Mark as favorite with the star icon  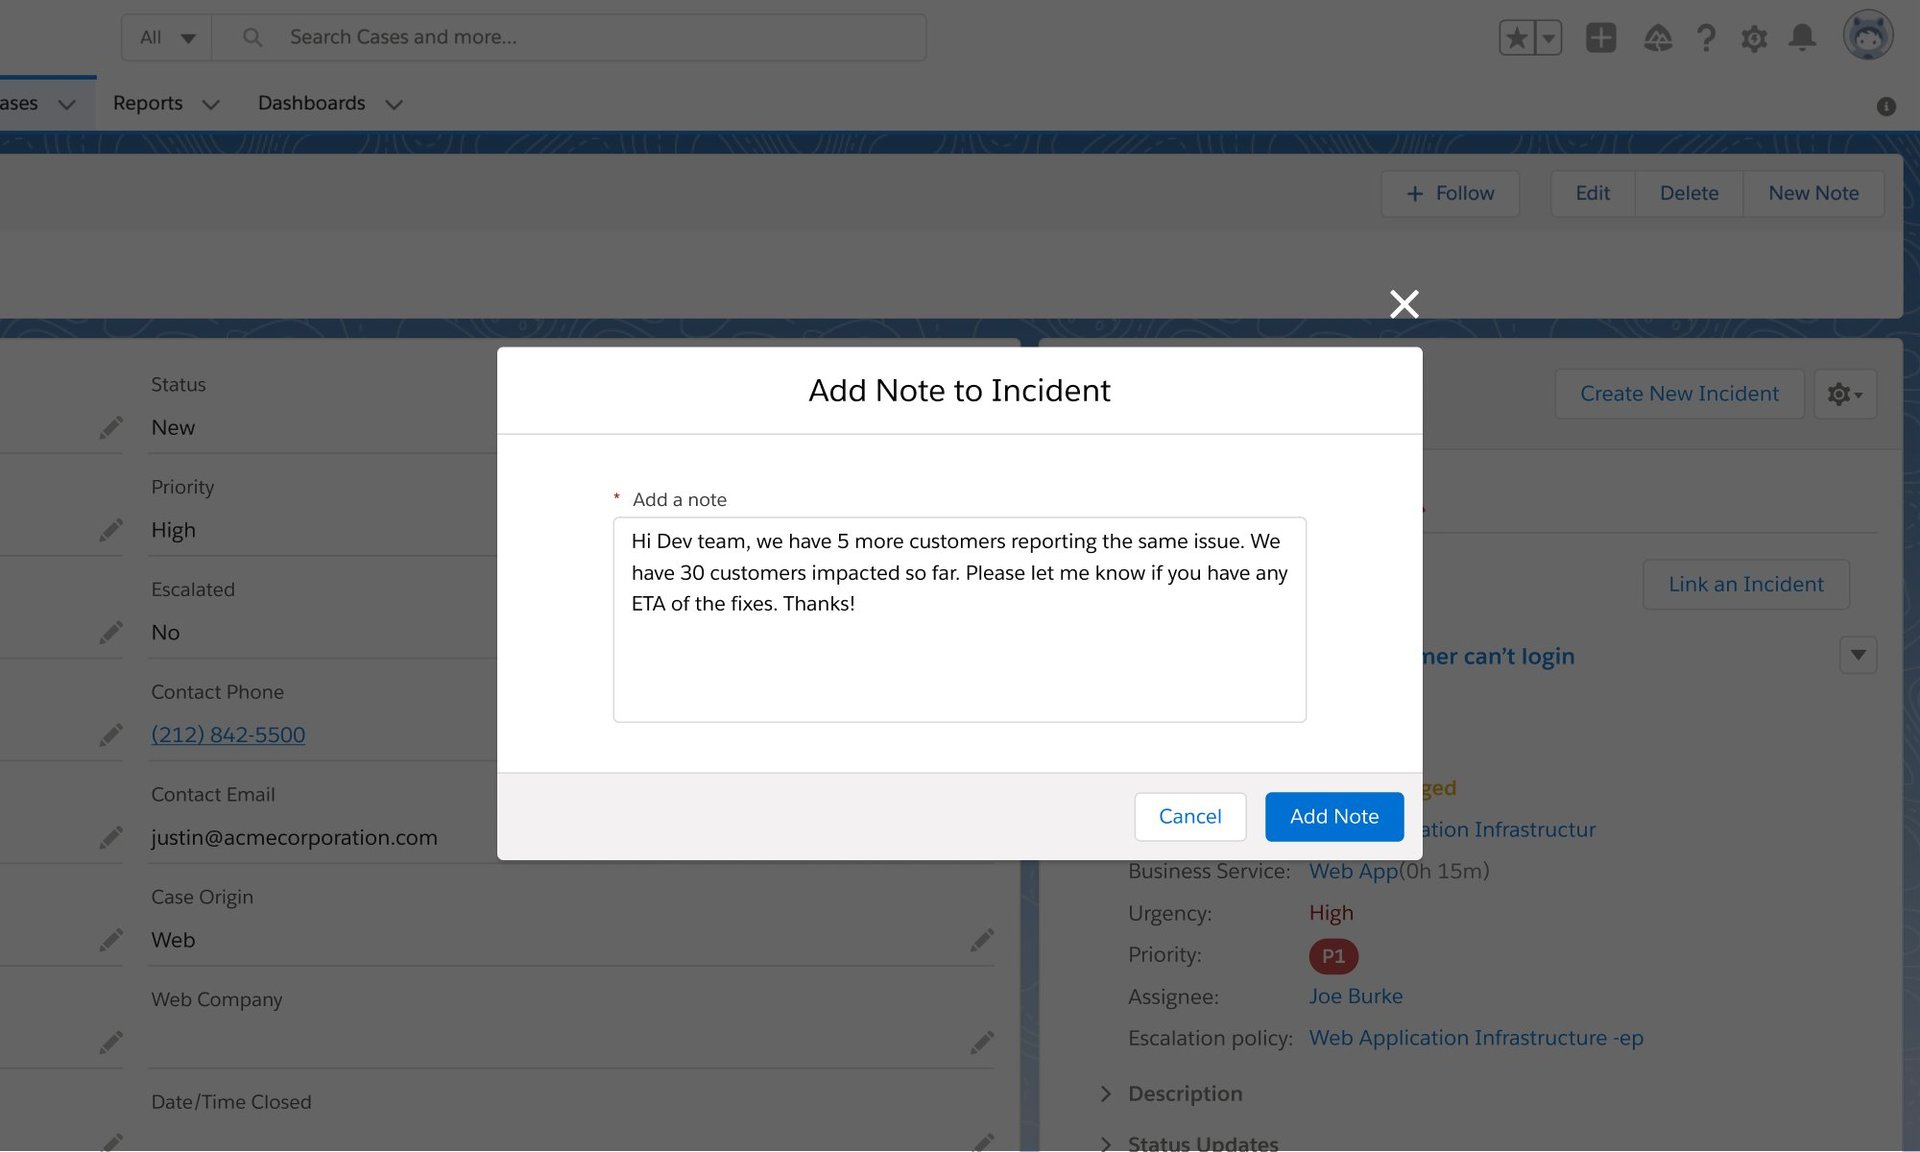1515,37
